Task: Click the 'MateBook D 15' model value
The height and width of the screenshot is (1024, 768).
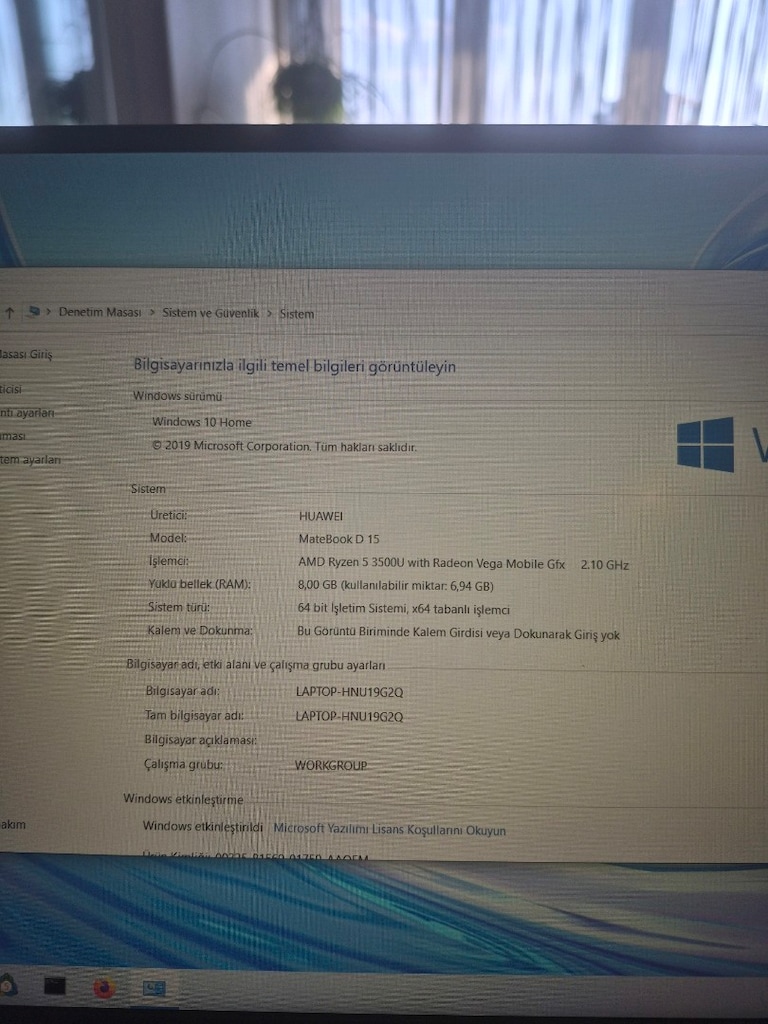Action: click(x=339, y=539)
